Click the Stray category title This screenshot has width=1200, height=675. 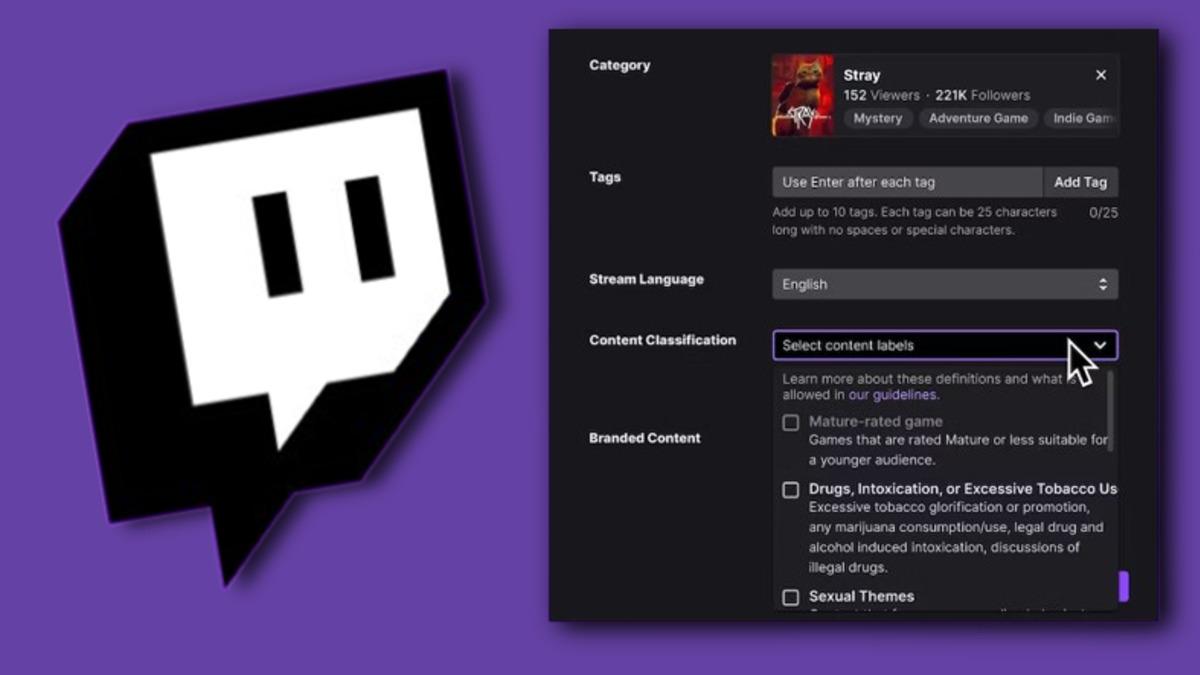coord(861,75)
